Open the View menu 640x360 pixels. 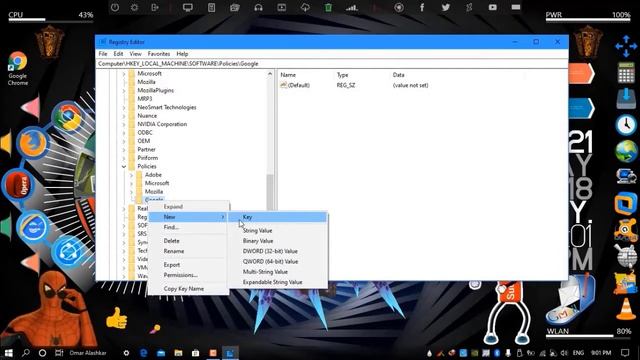(x=136, y=54)
